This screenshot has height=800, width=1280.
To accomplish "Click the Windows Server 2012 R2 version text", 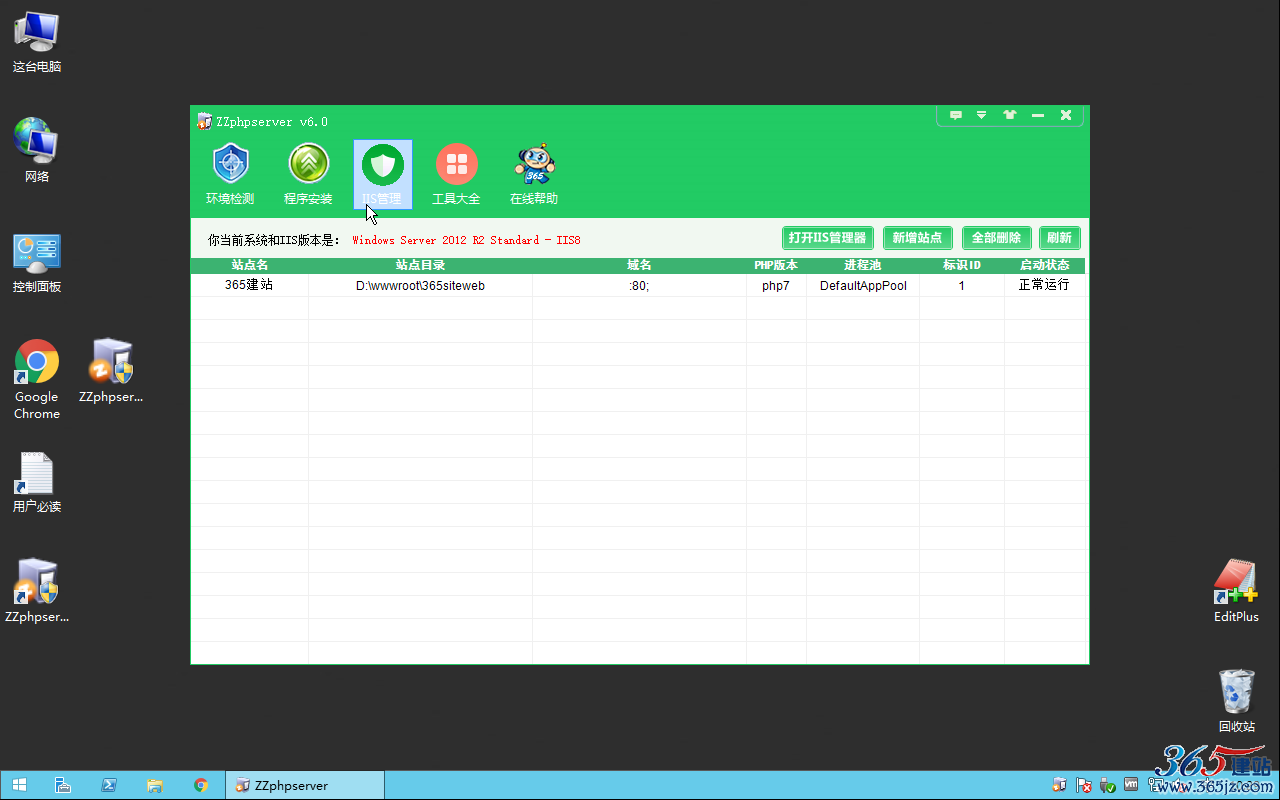I will pyautogui.click(x=466, y=240).
